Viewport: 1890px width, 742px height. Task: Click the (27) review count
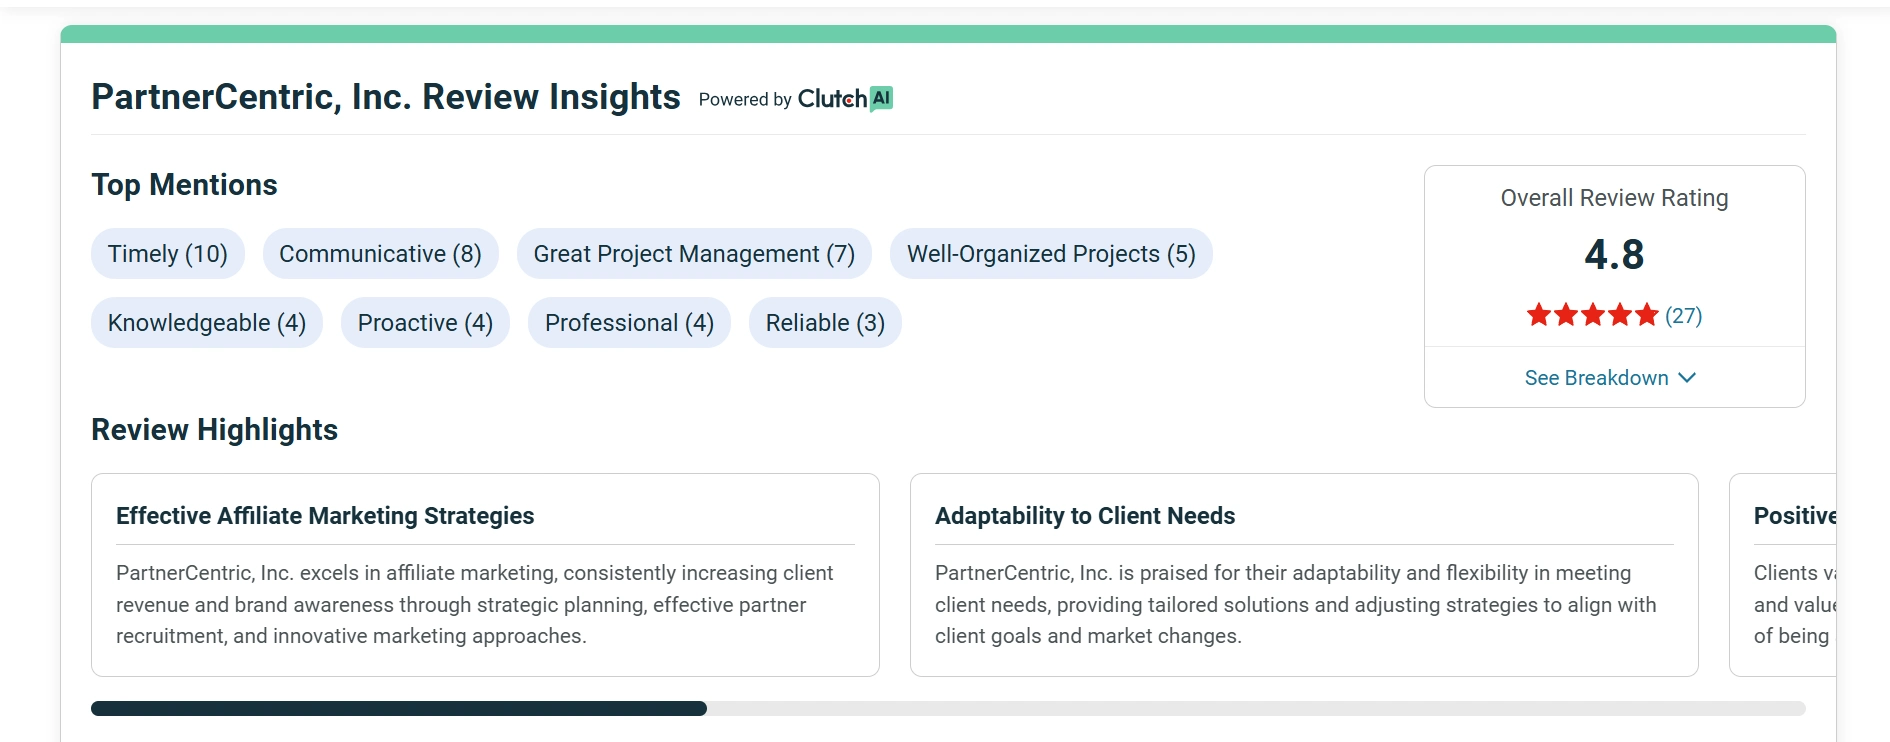click(x=1683, y=316)
